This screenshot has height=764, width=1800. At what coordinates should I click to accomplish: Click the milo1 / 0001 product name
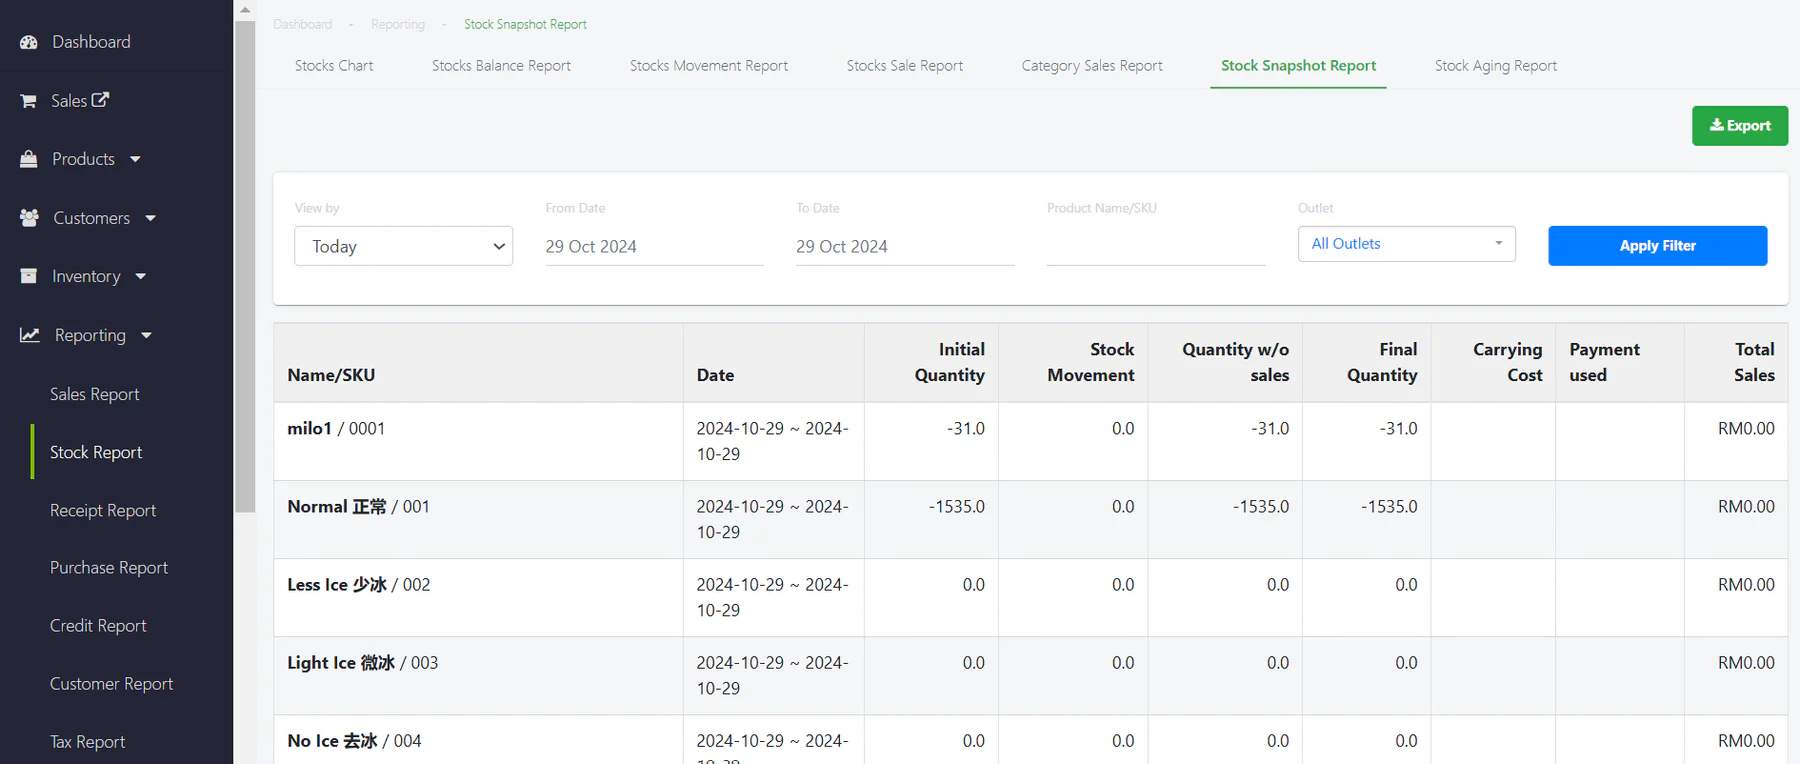(x=336, y=429)
